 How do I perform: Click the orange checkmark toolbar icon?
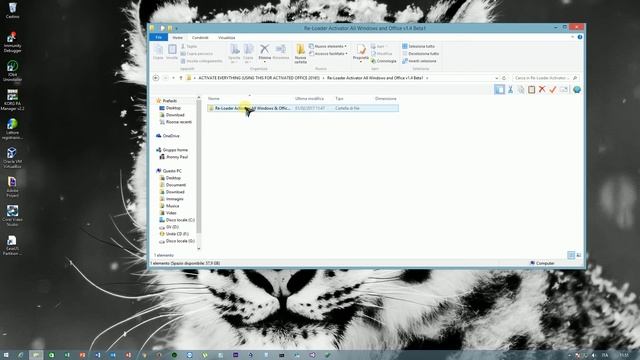coord(553,90)
